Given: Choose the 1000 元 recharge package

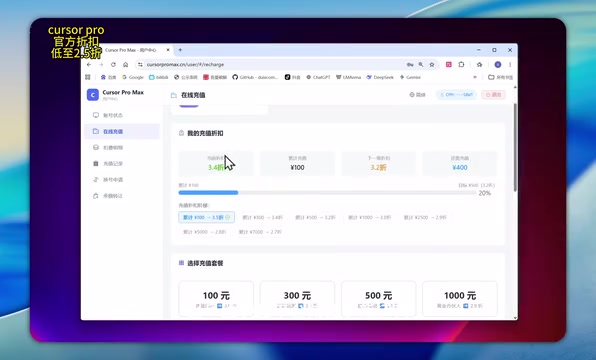Looking at the screenshot, I should pos(460,299).
